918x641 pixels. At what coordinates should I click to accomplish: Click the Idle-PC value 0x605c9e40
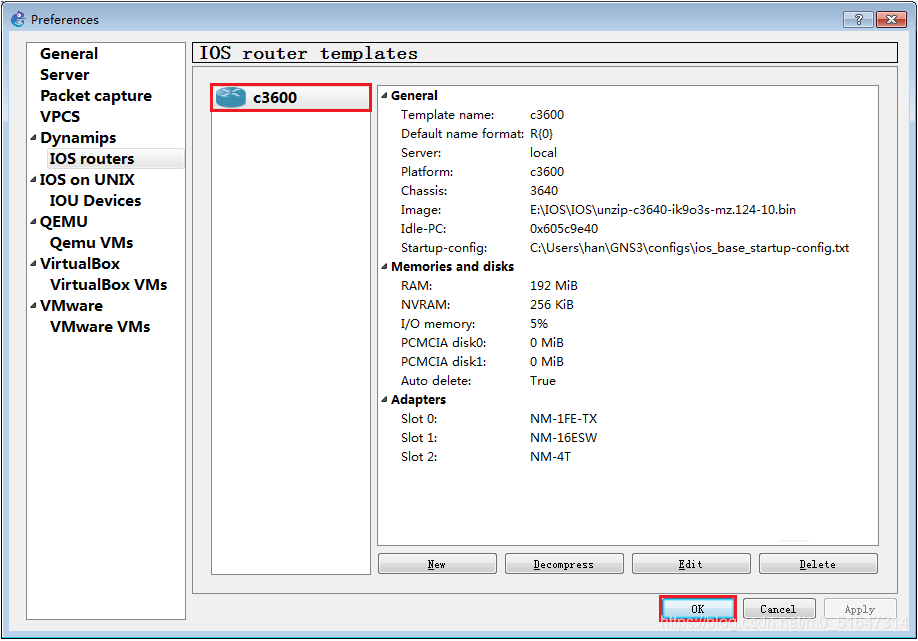564,229
